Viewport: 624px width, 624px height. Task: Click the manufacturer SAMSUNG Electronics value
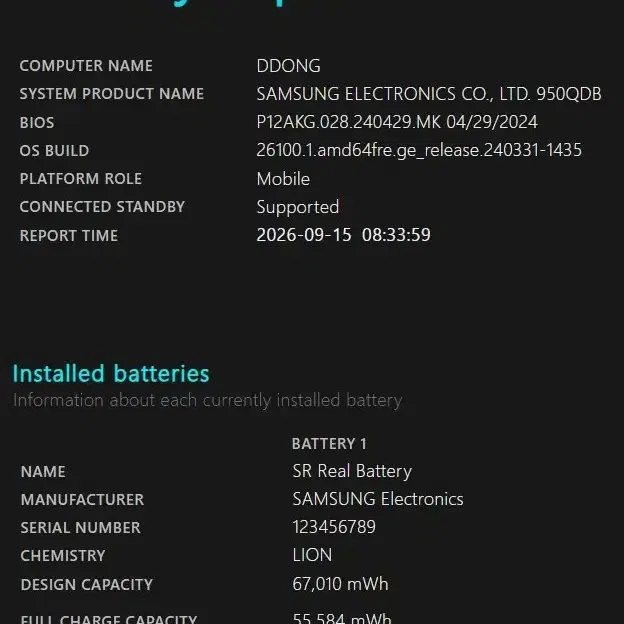pos(378,499)
